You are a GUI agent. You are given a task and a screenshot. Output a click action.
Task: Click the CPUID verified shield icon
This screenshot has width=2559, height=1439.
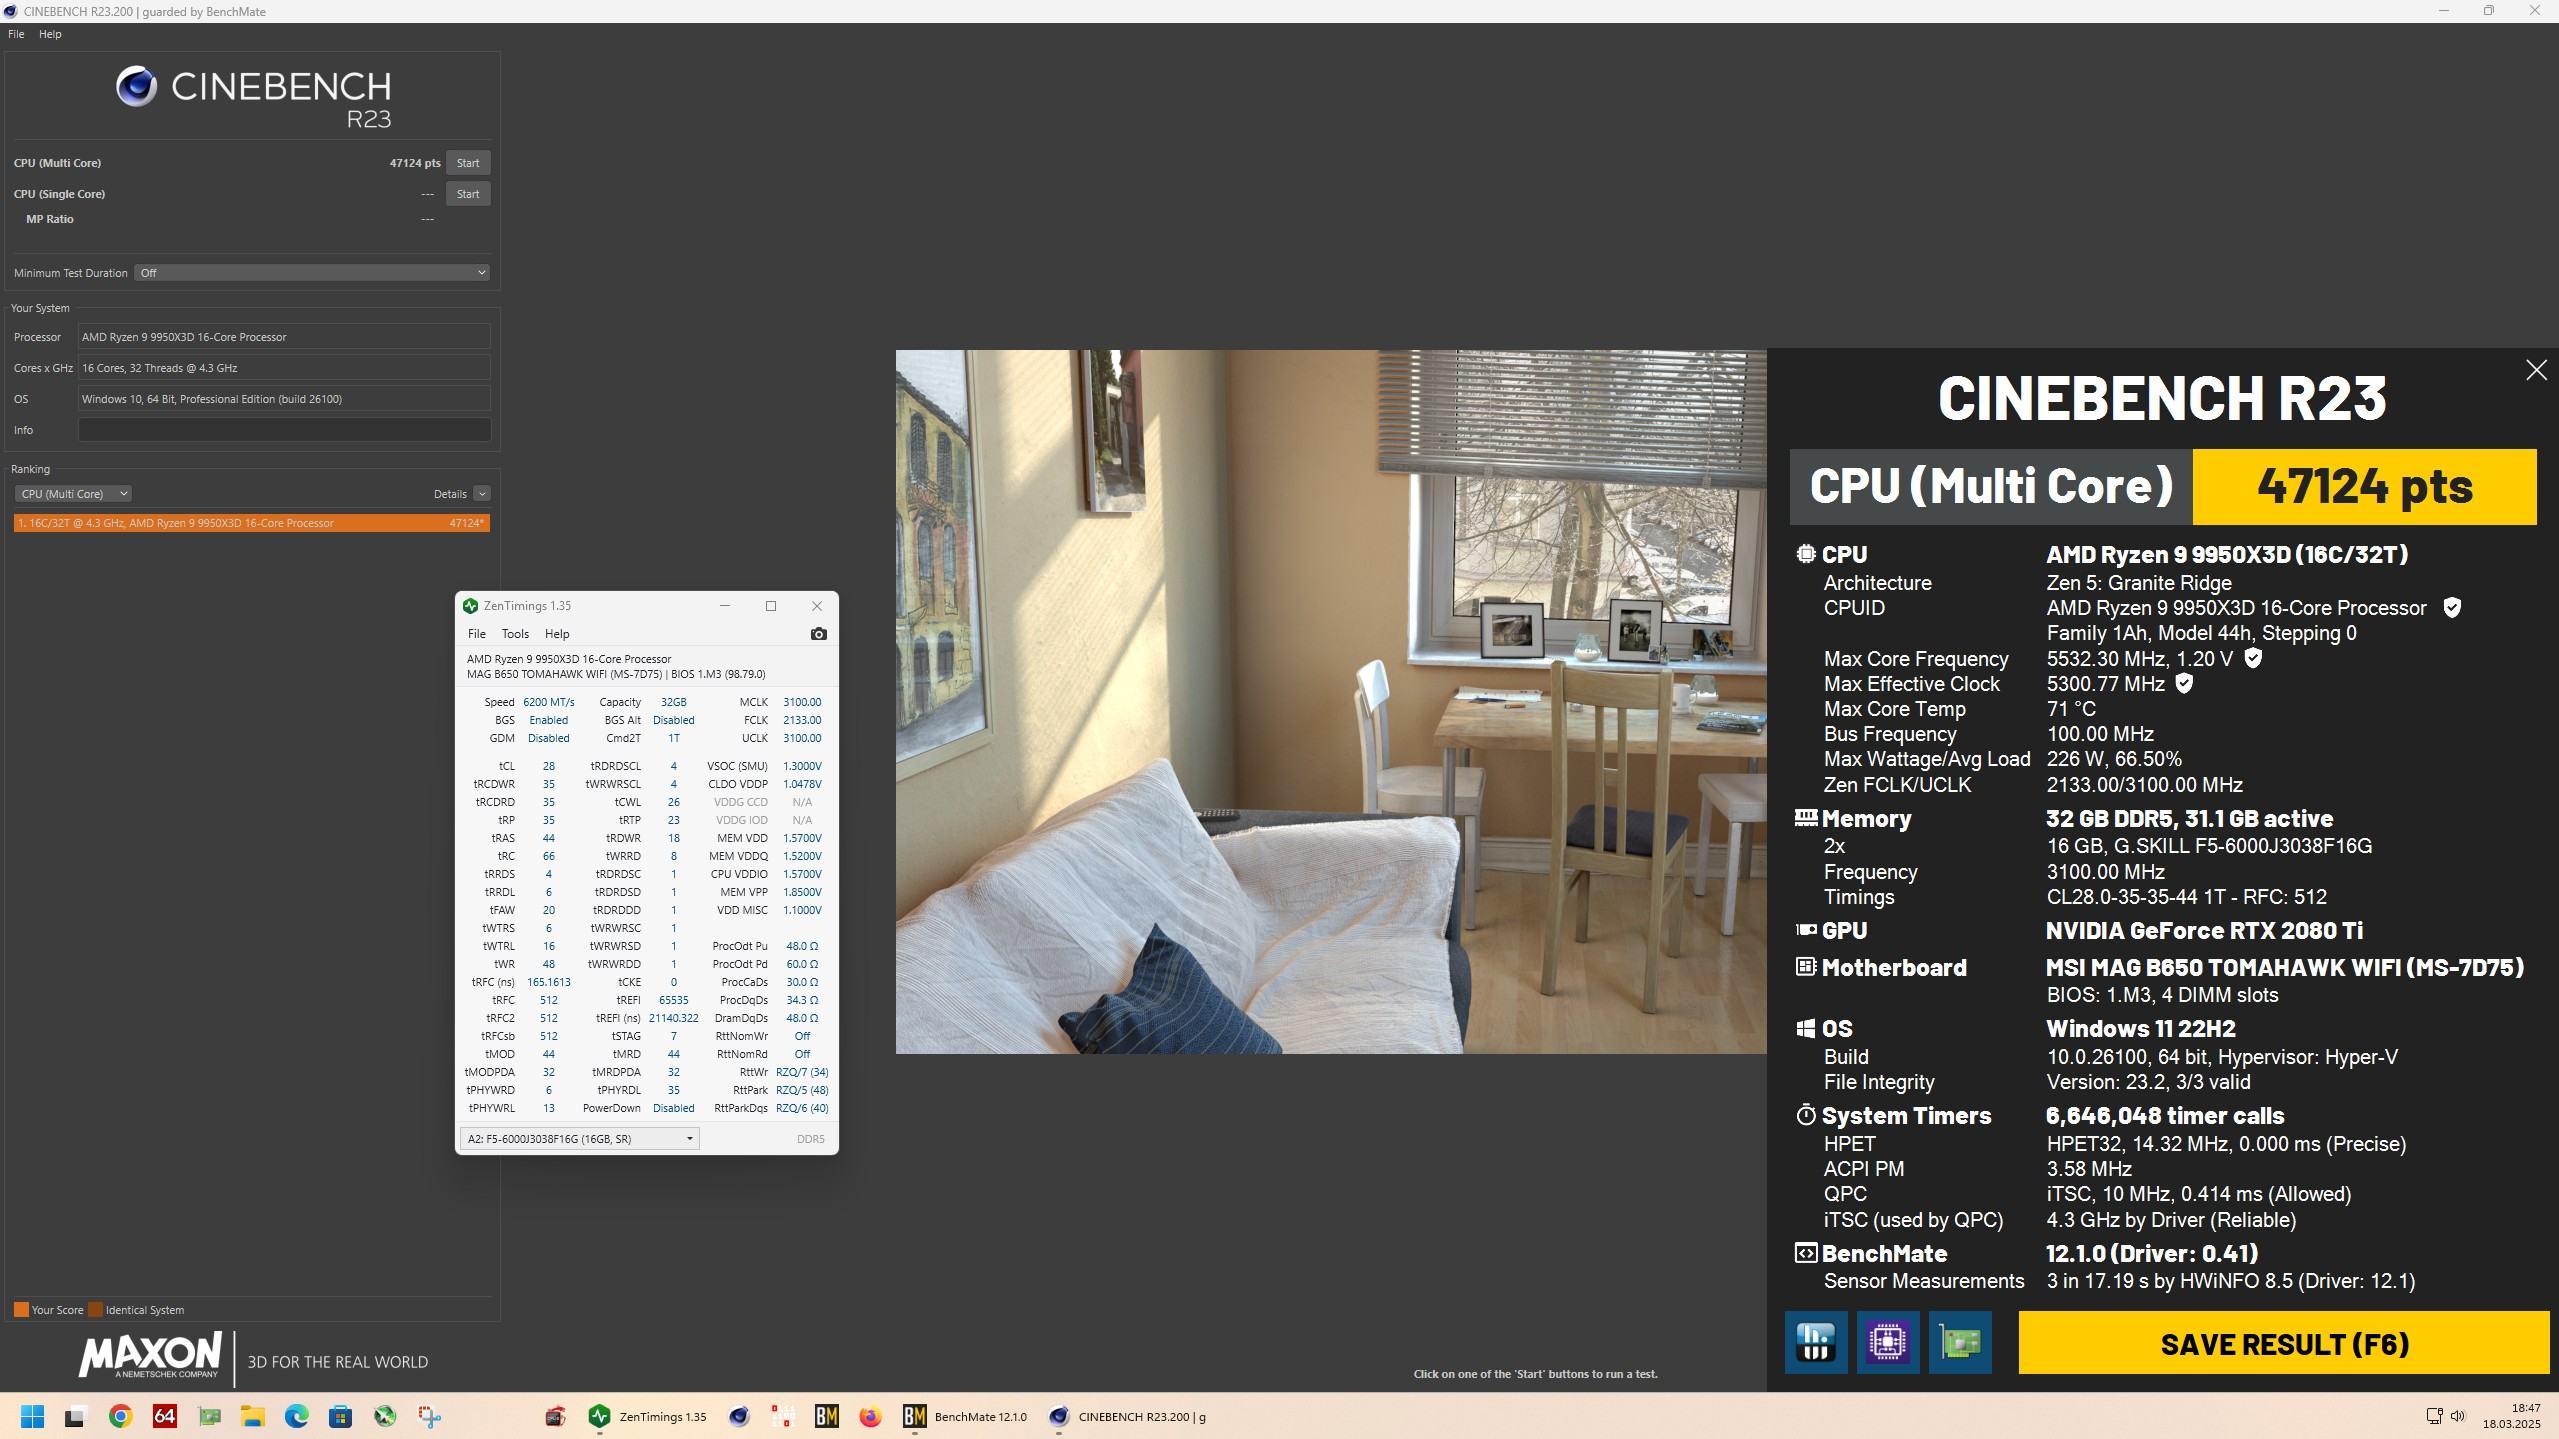[2451, 608]
